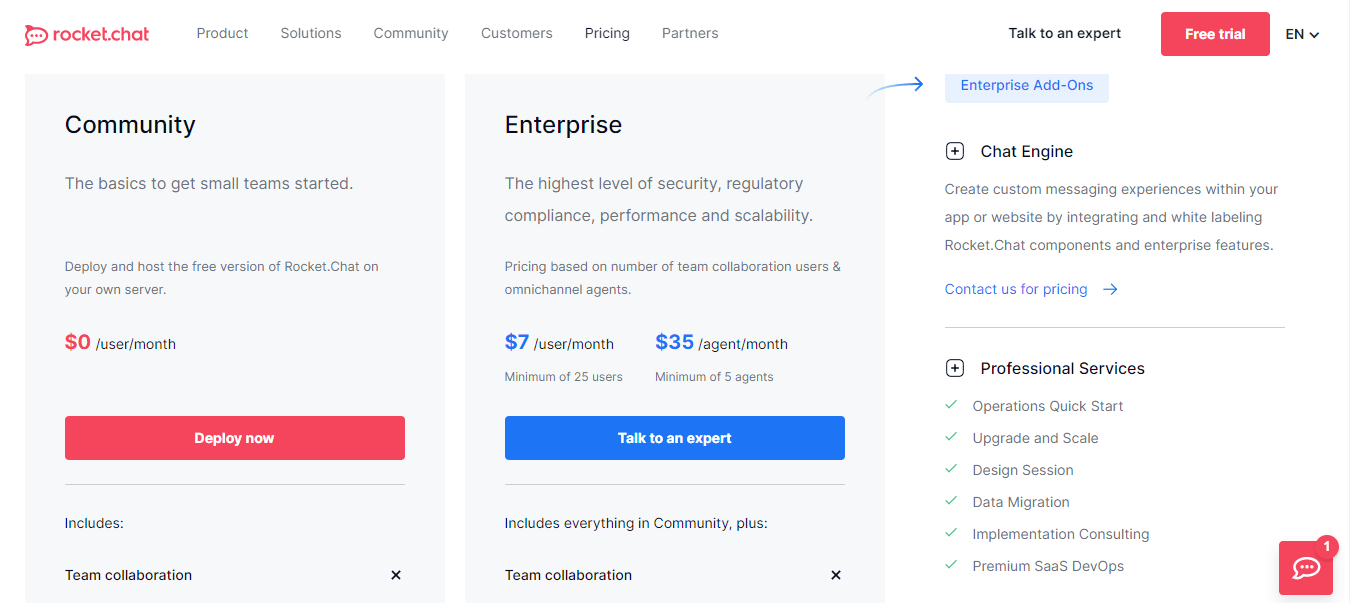This screenshot has width=1350, height=603.
Task: Click the $7 /user/month price
Action: pos(559,343)
